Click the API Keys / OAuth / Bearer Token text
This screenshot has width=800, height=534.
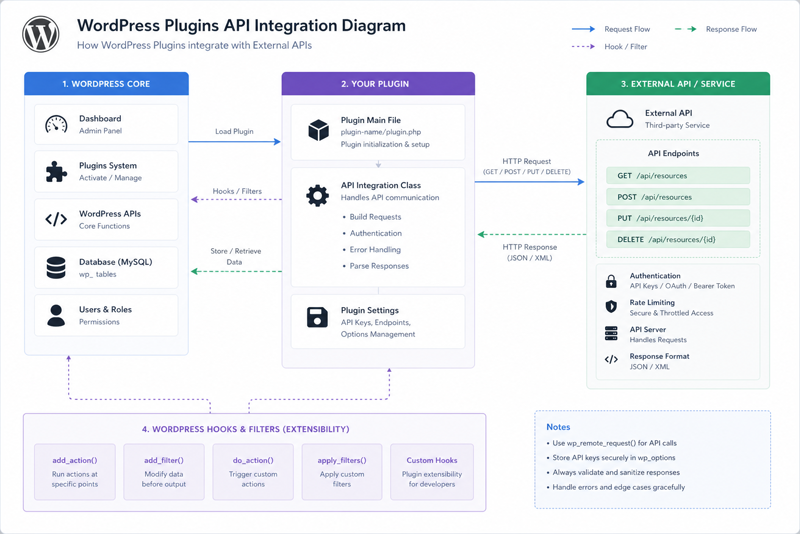682,286
